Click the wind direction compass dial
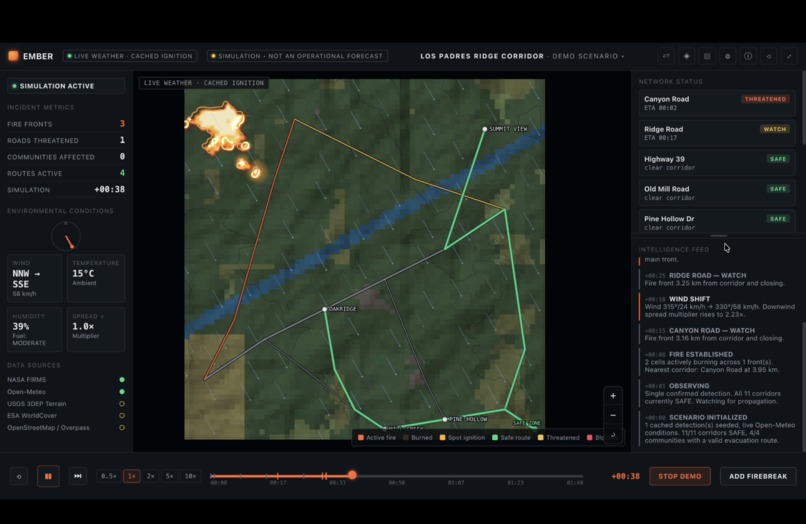This screenshot has height=524, width=806. coord(66,236)
